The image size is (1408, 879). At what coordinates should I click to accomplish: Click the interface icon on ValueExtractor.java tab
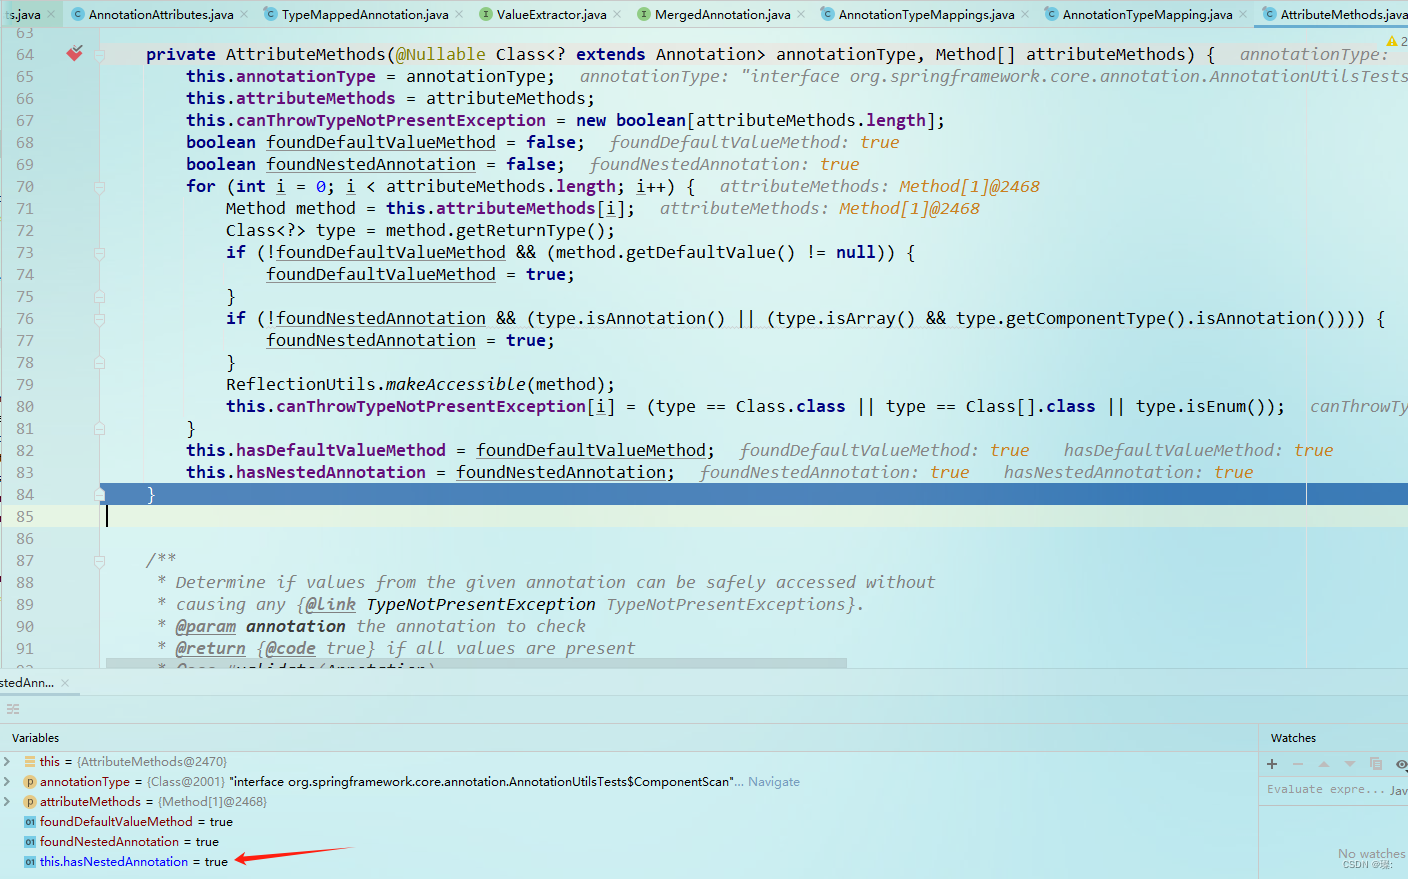486,14
